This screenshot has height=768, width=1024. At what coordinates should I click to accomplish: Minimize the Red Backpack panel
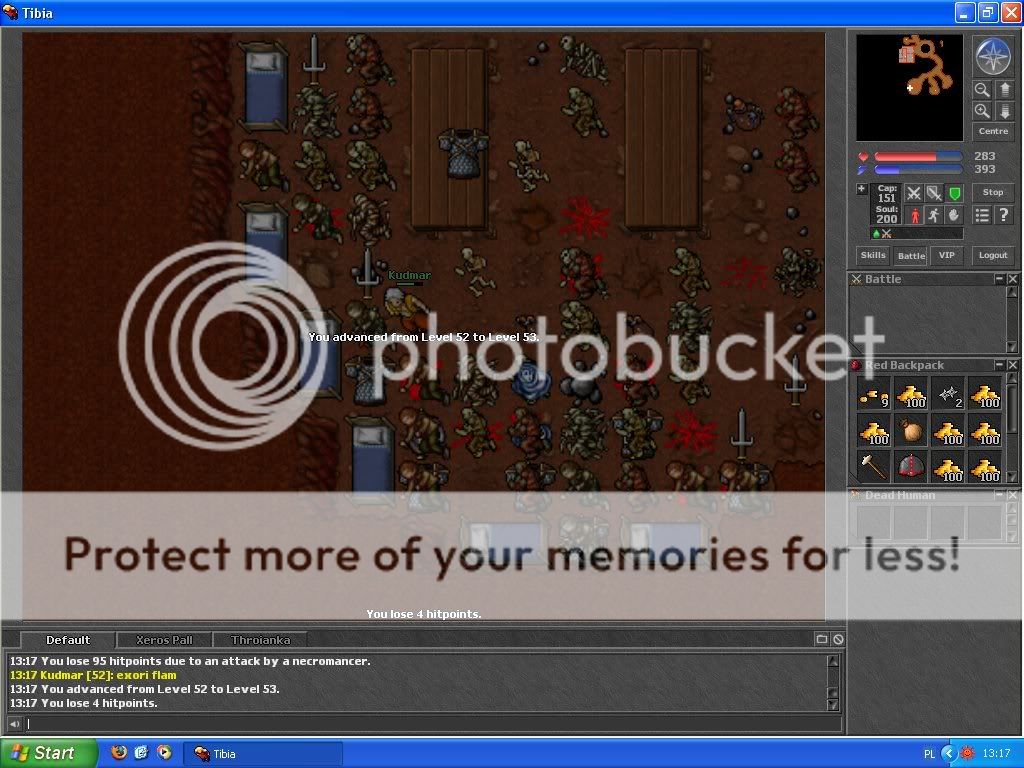[x=999, y=364]
